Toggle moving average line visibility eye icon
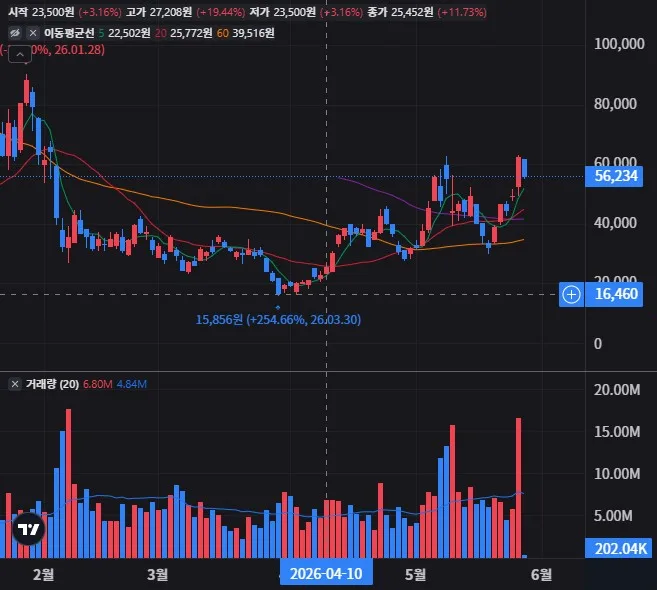This screenshot has width=657, height=590. pos(15,33)
